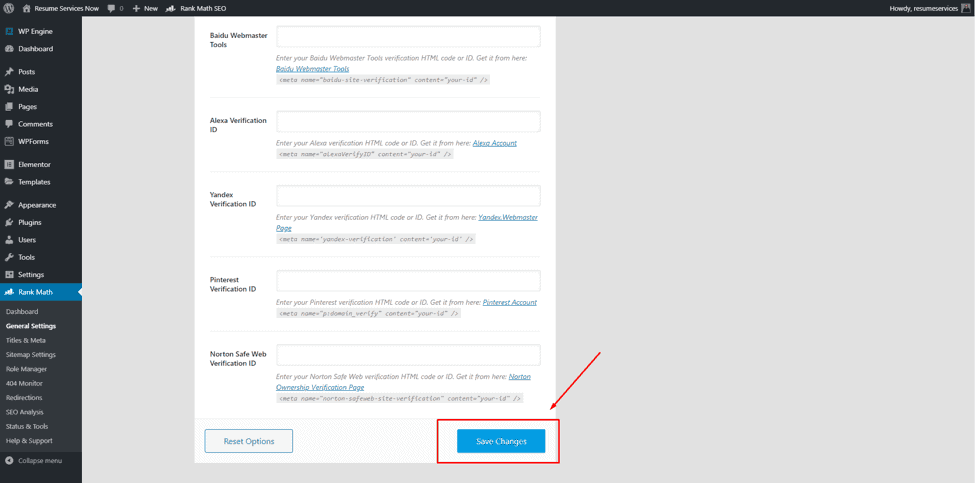Click Reset Options button
Viewport: 975px width, 483px height.
tap(249, 441)
